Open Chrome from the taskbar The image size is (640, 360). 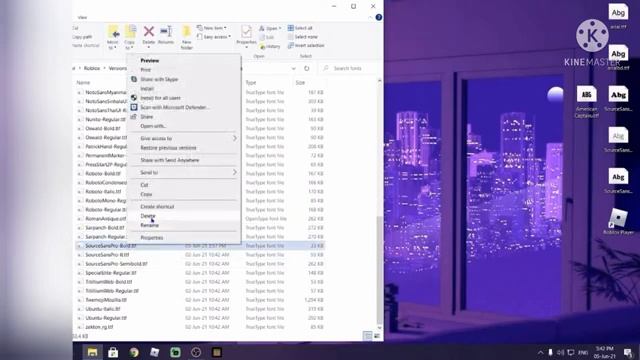click(x=134, y=352)
